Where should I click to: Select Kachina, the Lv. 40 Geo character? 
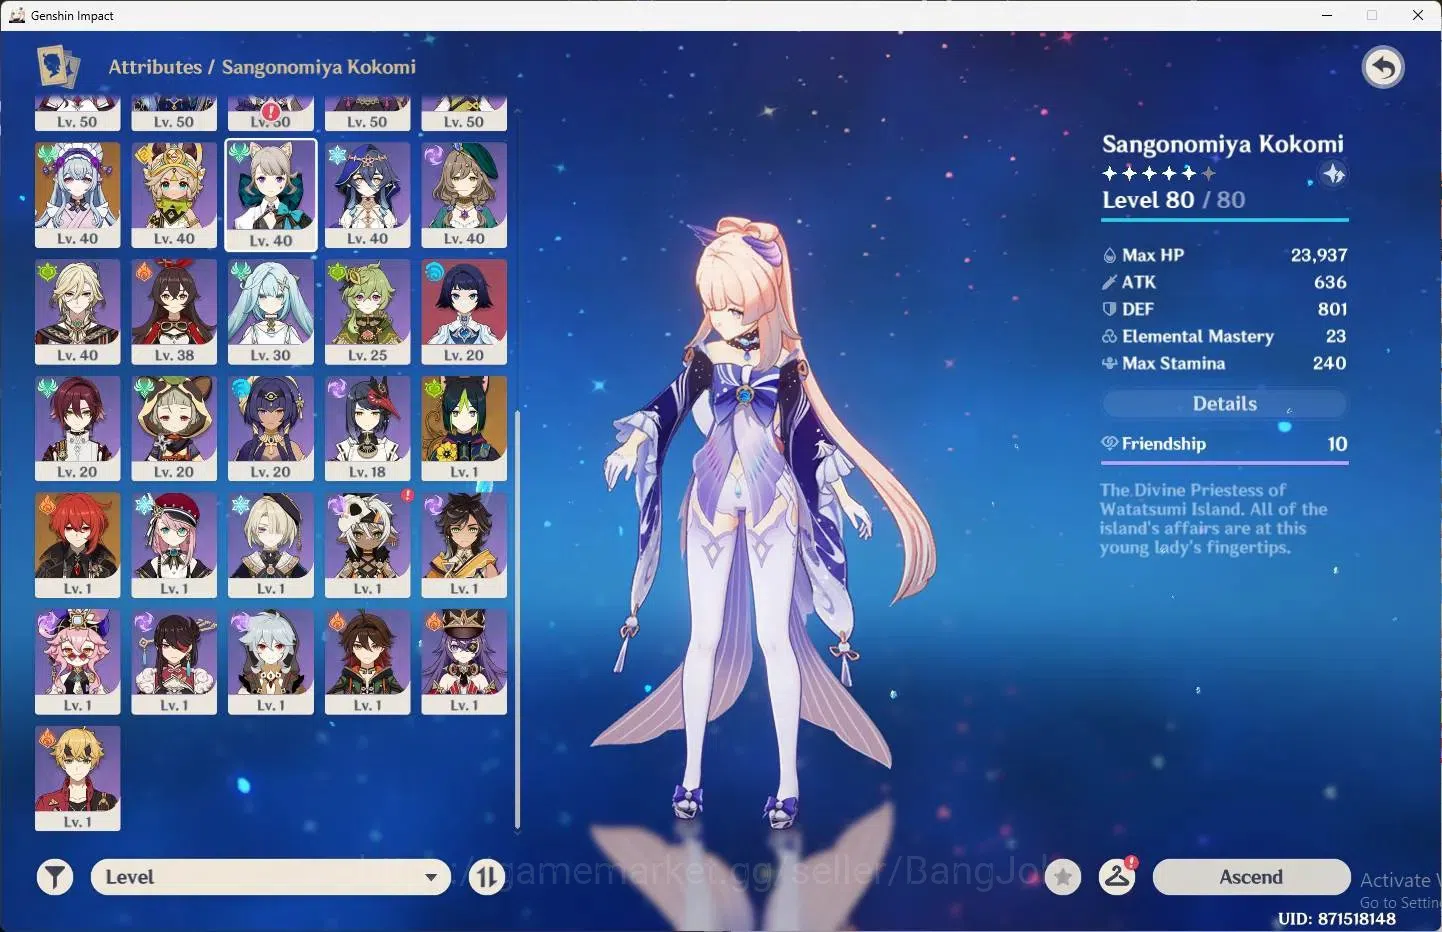(x=174, y=195)
